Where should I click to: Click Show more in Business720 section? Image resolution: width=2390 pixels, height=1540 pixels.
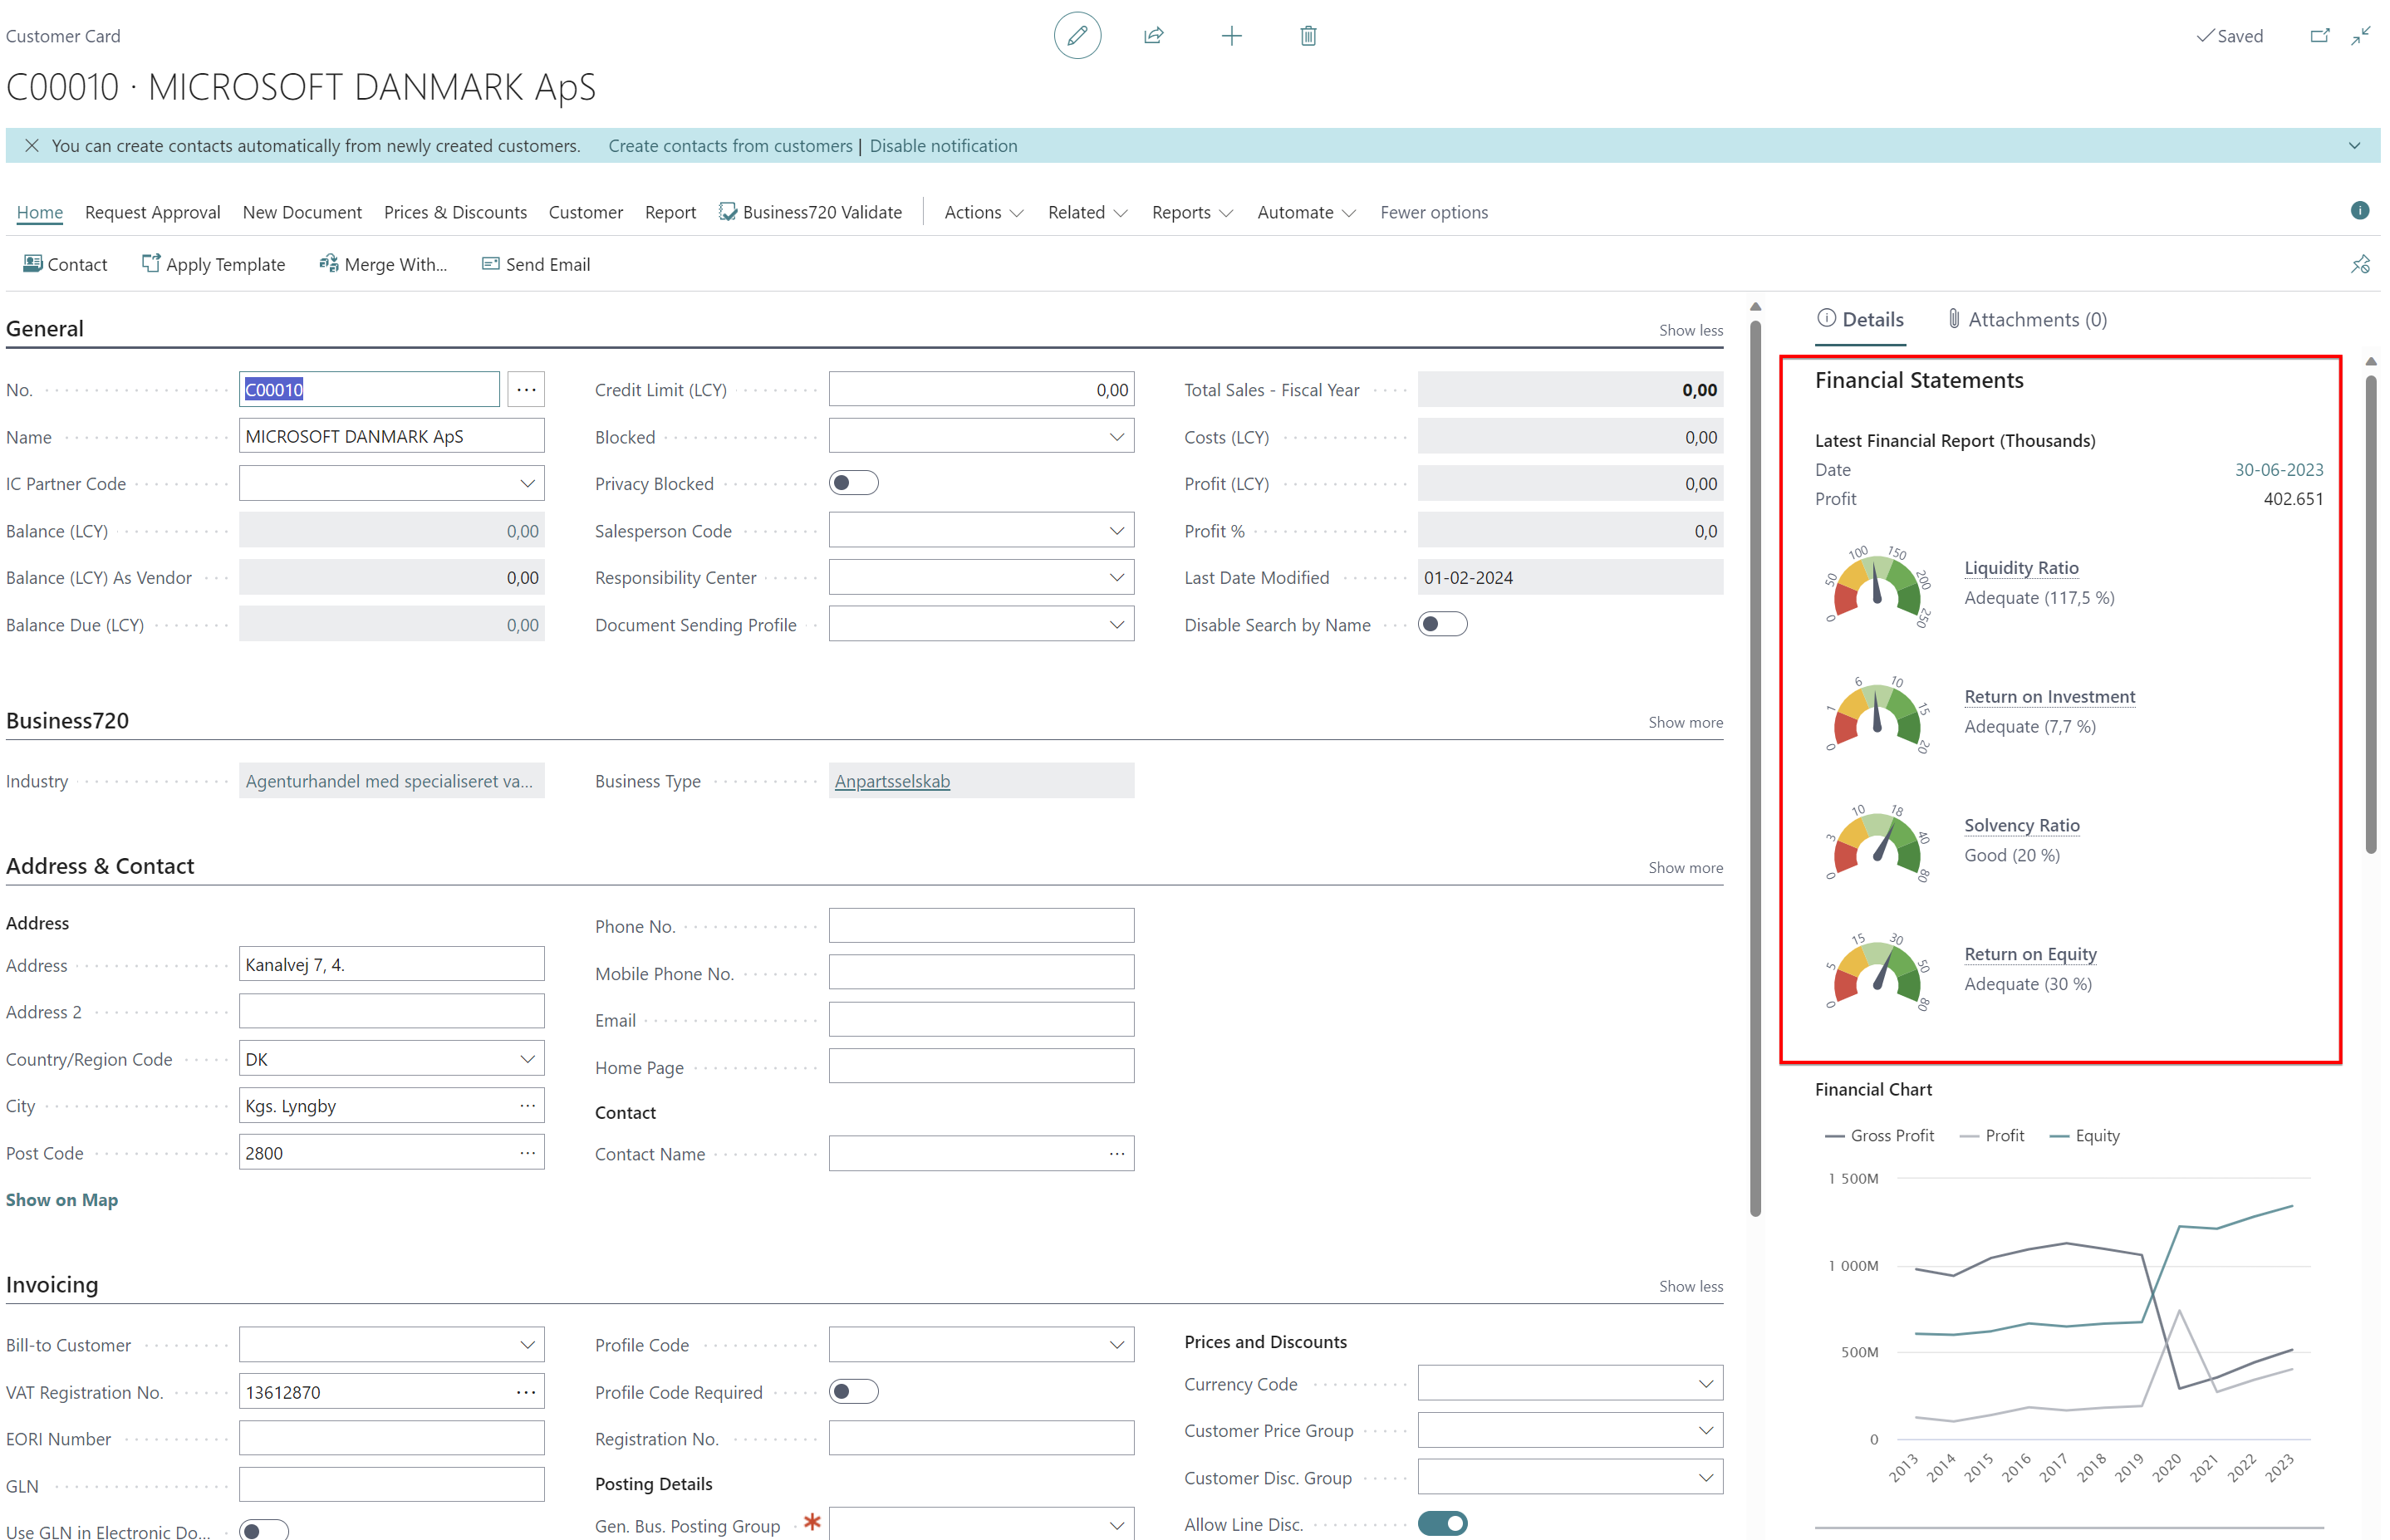click(x=1685, y=722)
